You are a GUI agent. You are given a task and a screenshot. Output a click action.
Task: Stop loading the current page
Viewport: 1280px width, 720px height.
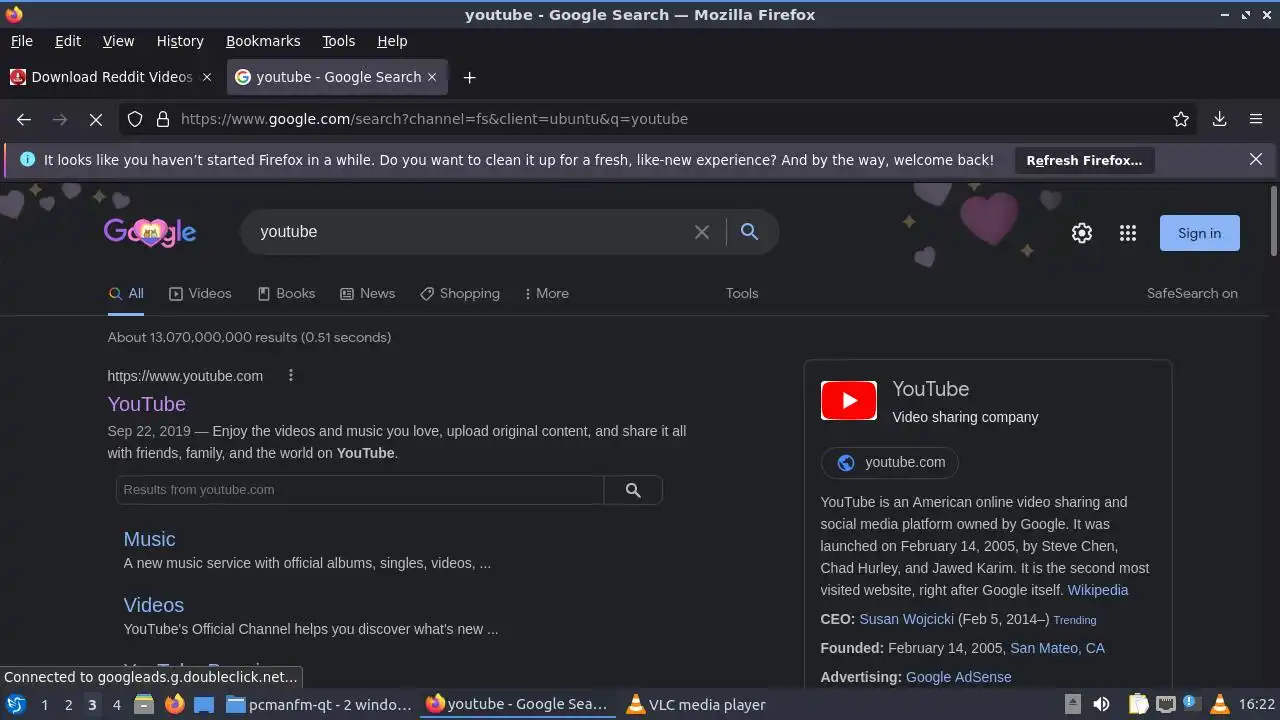point(96,119)
